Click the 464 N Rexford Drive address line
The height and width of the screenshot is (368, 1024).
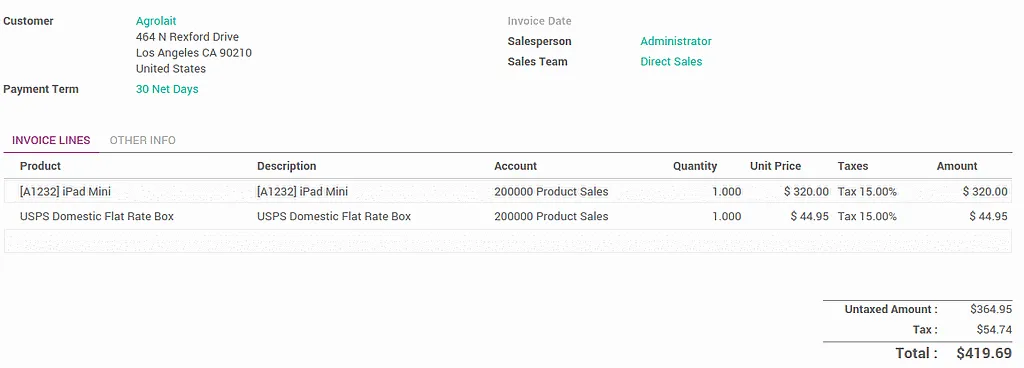coord(187,37)
